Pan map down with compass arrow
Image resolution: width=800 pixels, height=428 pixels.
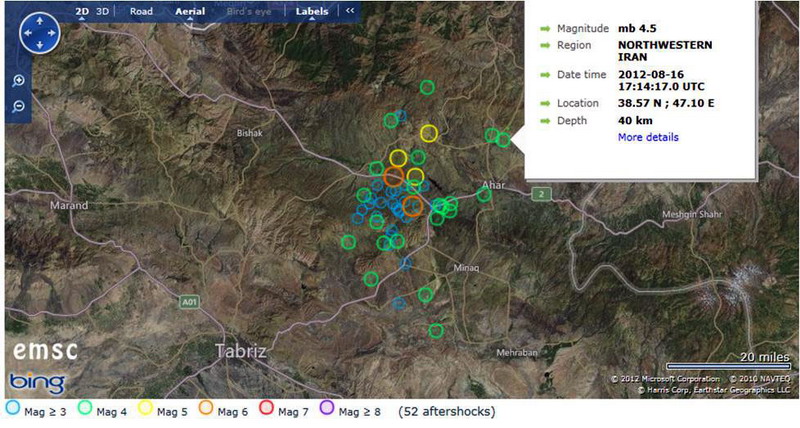click(x=40, y=44)
